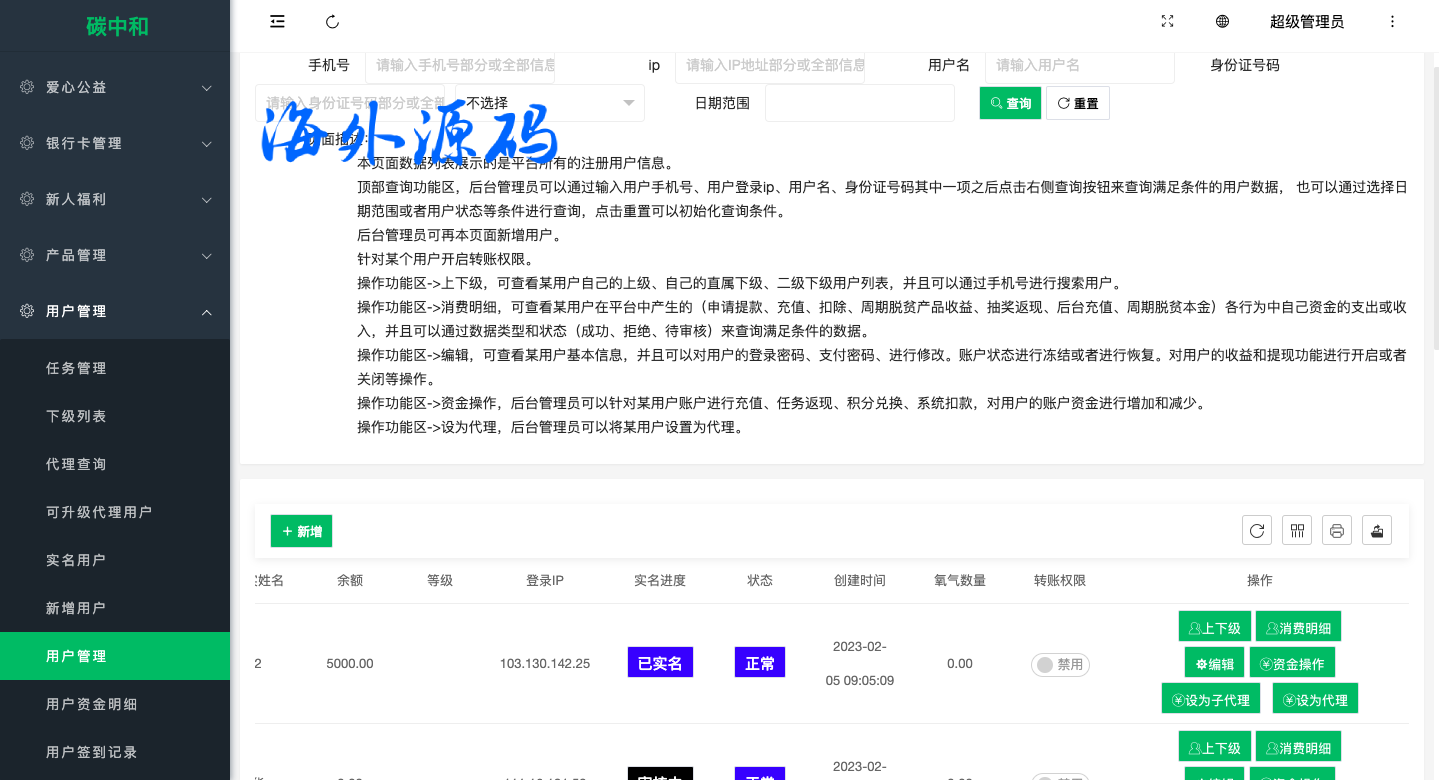Expand the 银行卡管理 sidebar menu
The image size is (1439, 780).
pyautogui.click(x=115, y=143)
